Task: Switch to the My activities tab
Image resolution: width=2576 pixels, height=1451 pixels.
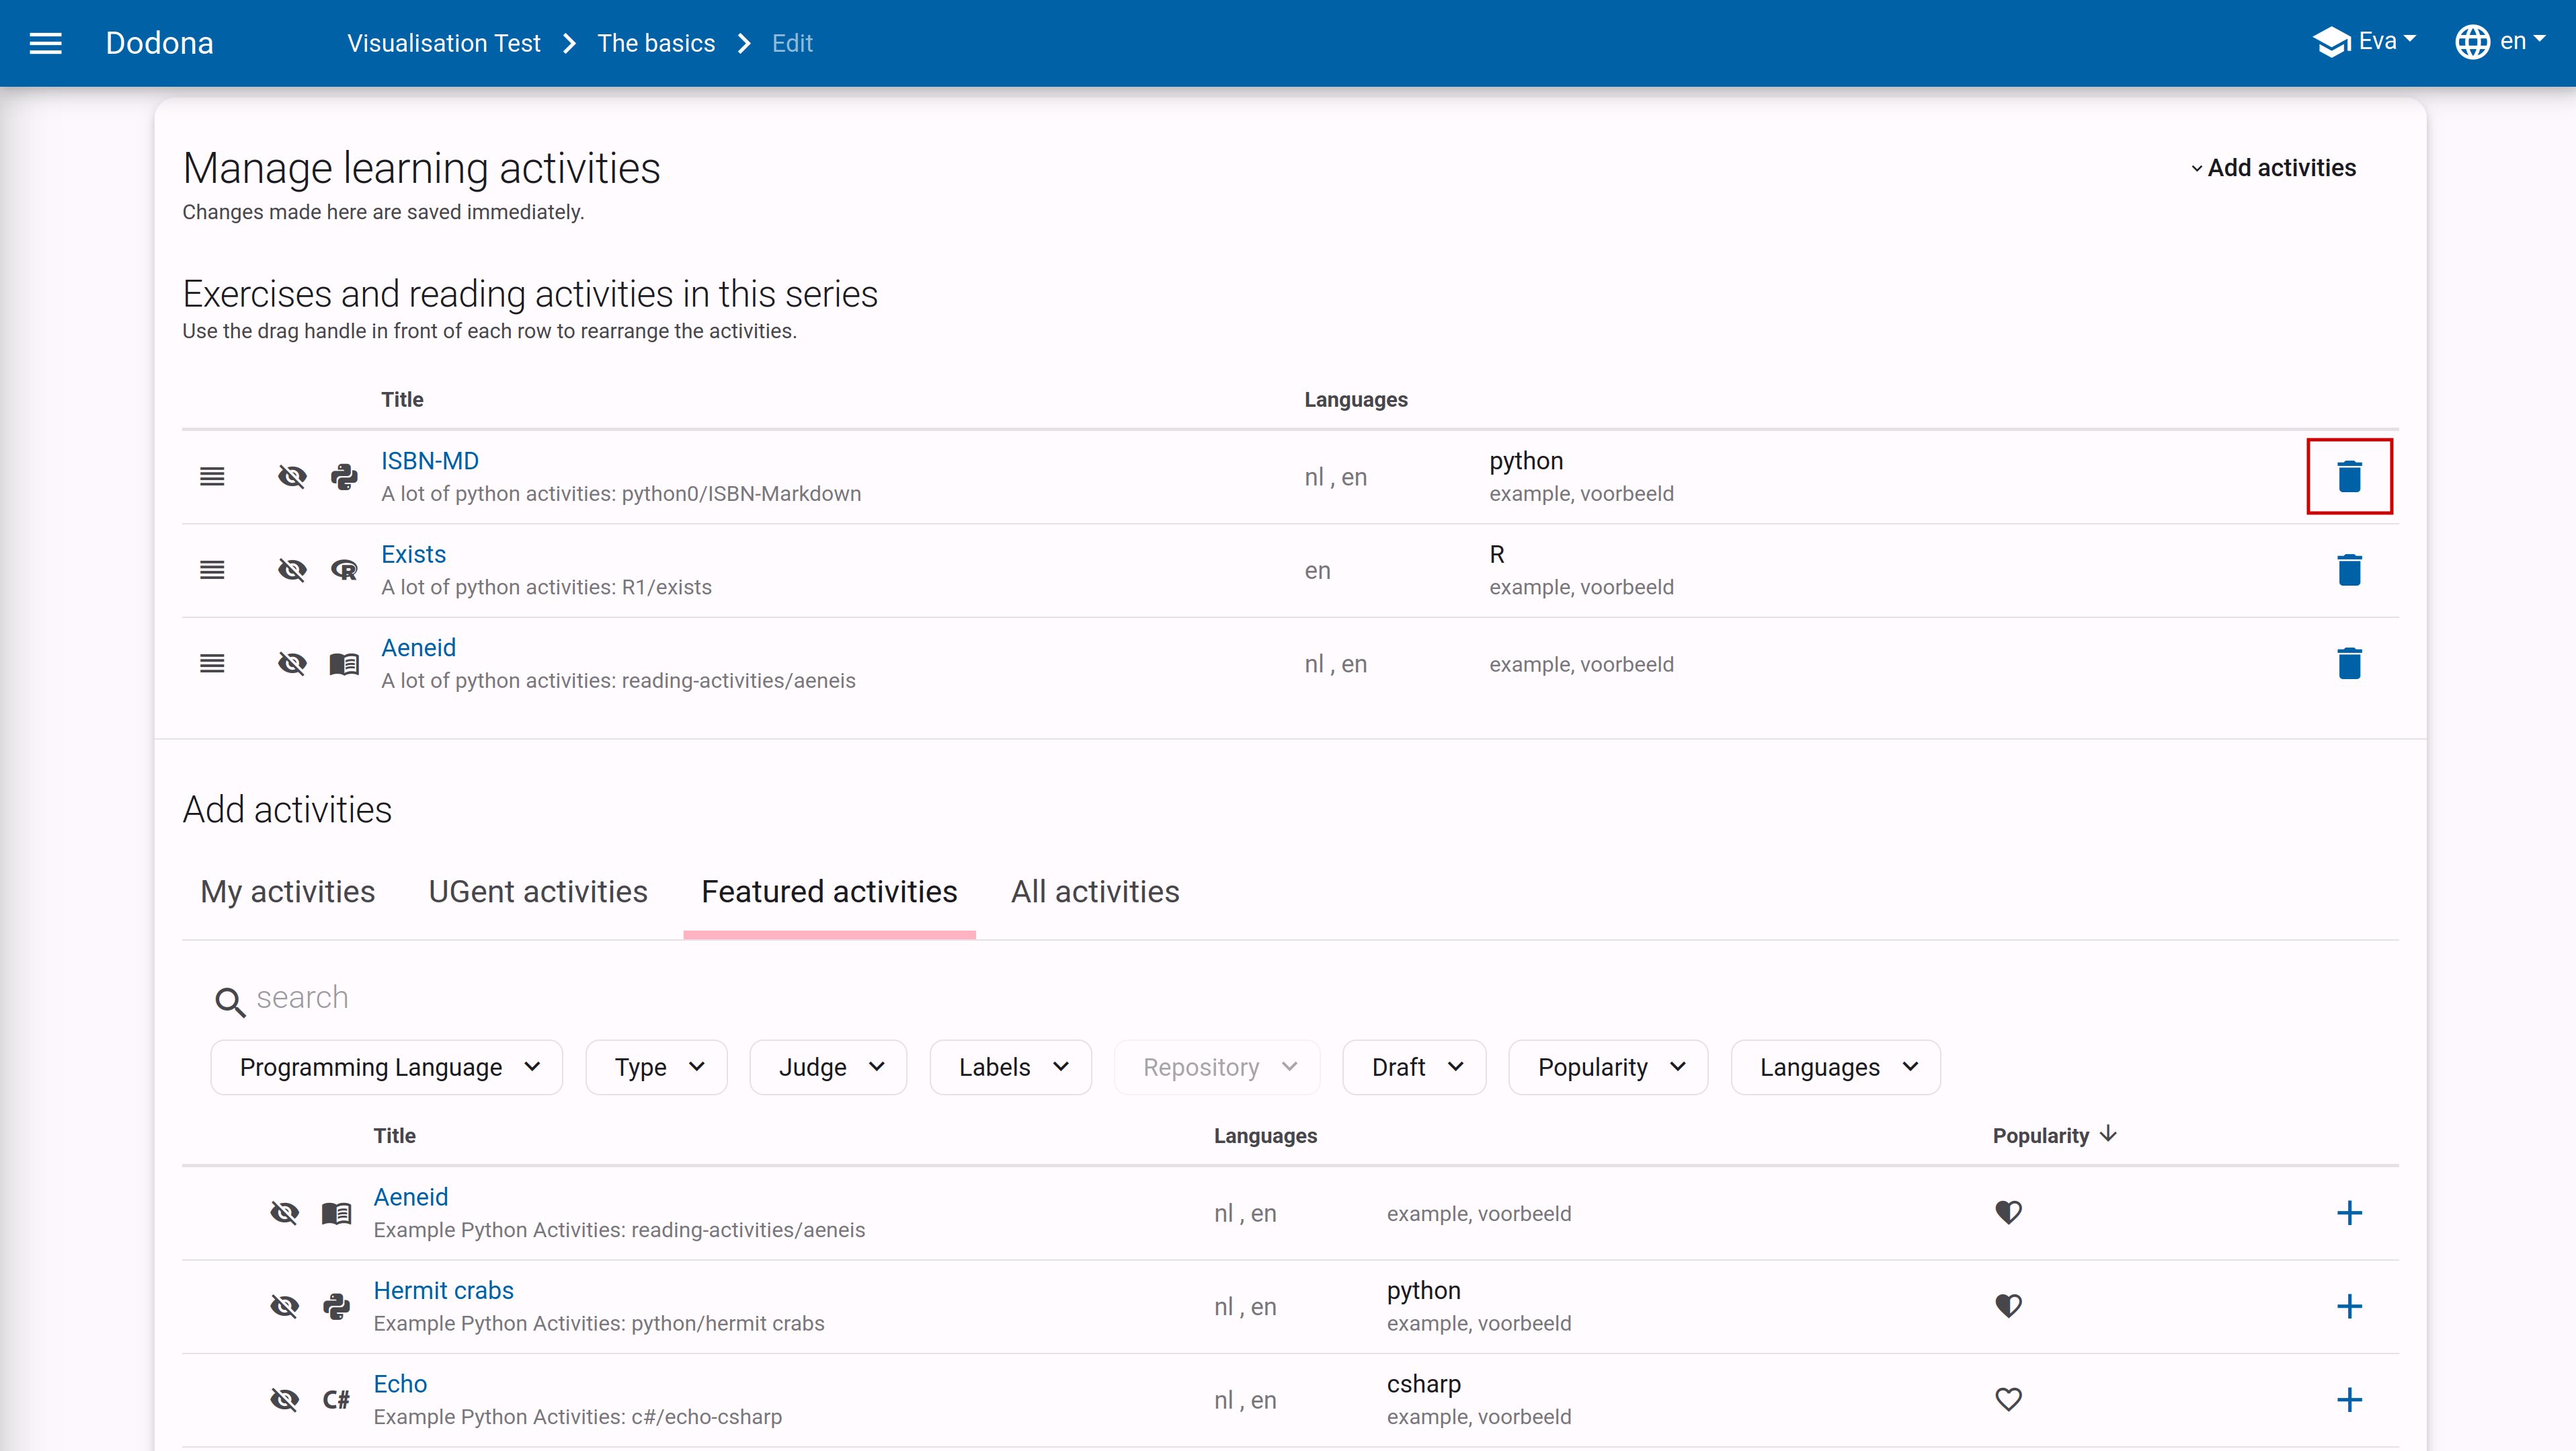Action: [x=288, y=891]
